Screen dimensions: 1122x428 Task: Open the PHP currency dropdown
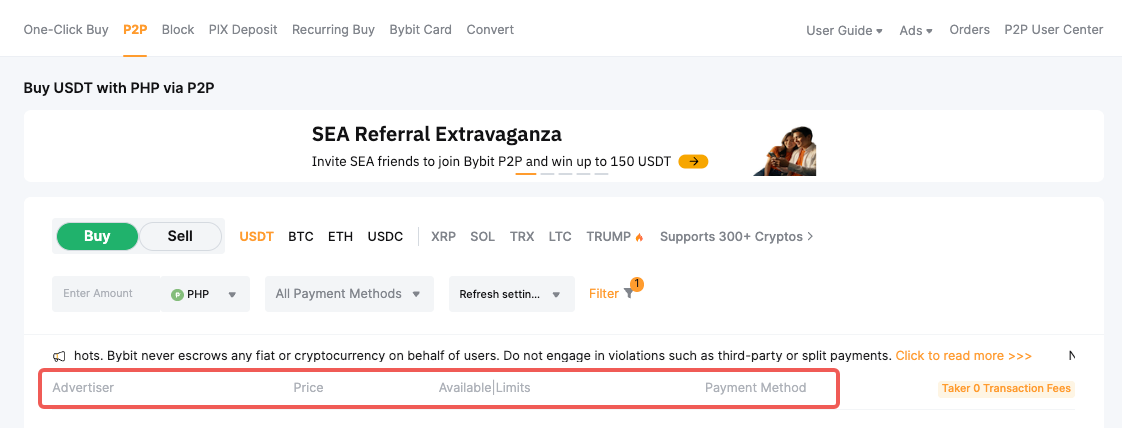click(x=231, y=295)
